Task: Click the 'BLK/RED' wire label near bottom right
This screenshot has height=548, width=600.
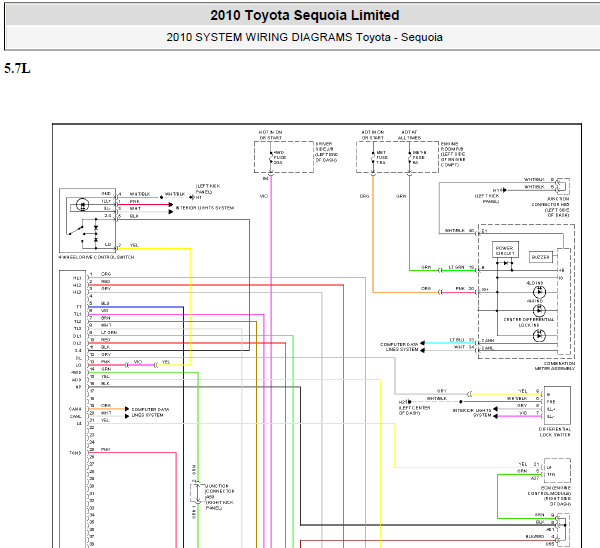Action: 535,537
